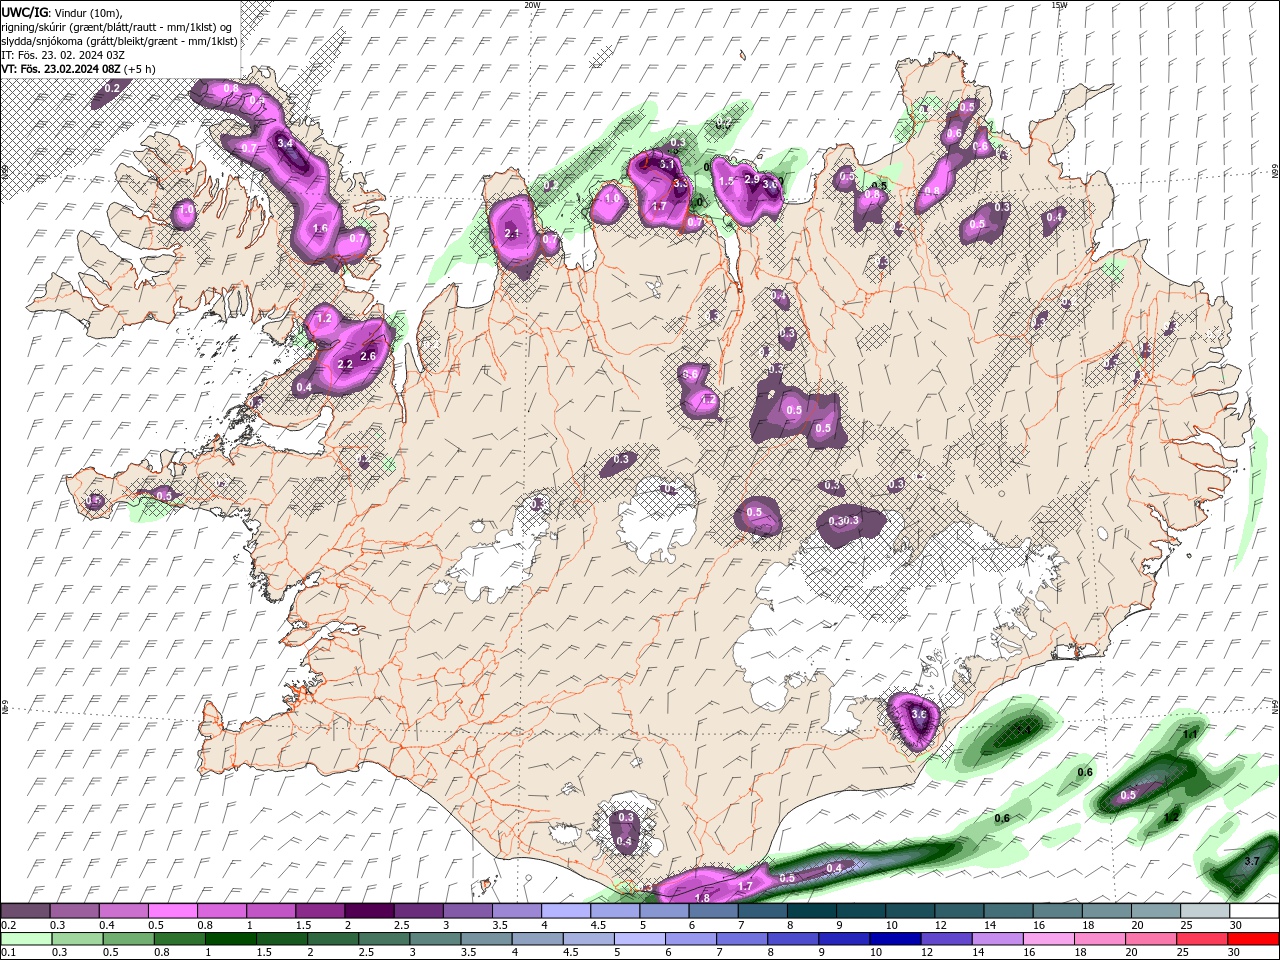The image size is (1280, 960).
Task: Click the 3.4 precipitation value in Westfjords
Action: point(285,143)
